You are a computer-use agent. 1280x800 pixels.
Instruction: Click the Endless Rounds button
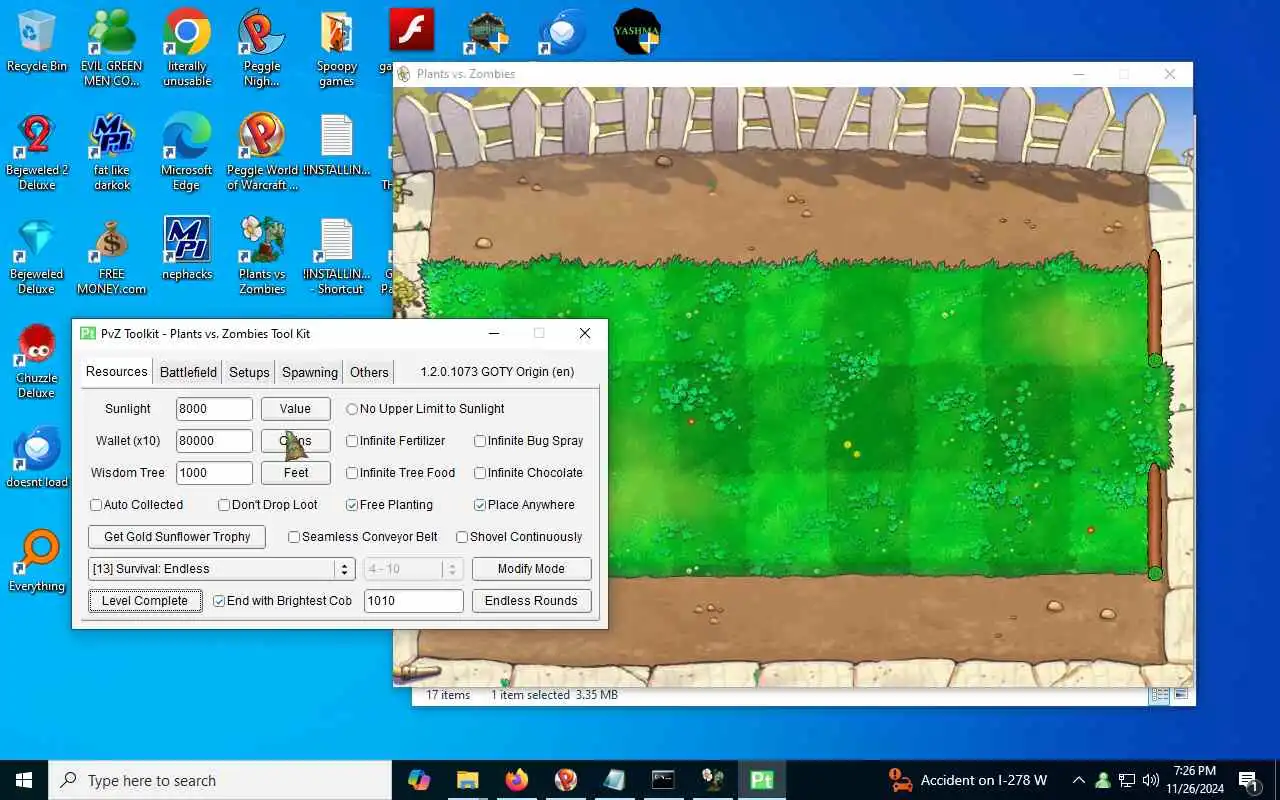(x=531, y=601)
